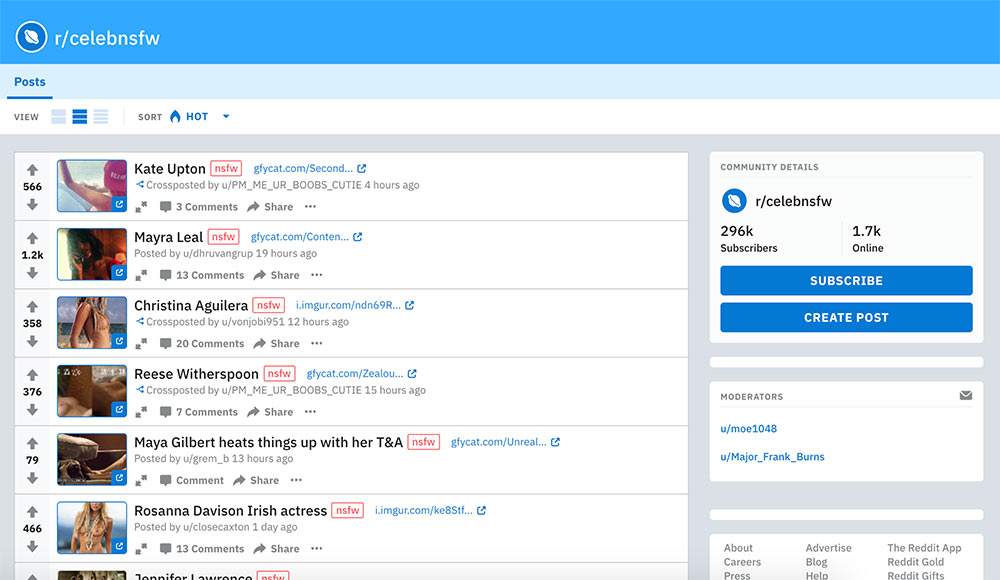Image resolution: width=1000 pixels, height=580 pixels.
Task: Open The Reddit App footer link
Action: tap(923, 547)
